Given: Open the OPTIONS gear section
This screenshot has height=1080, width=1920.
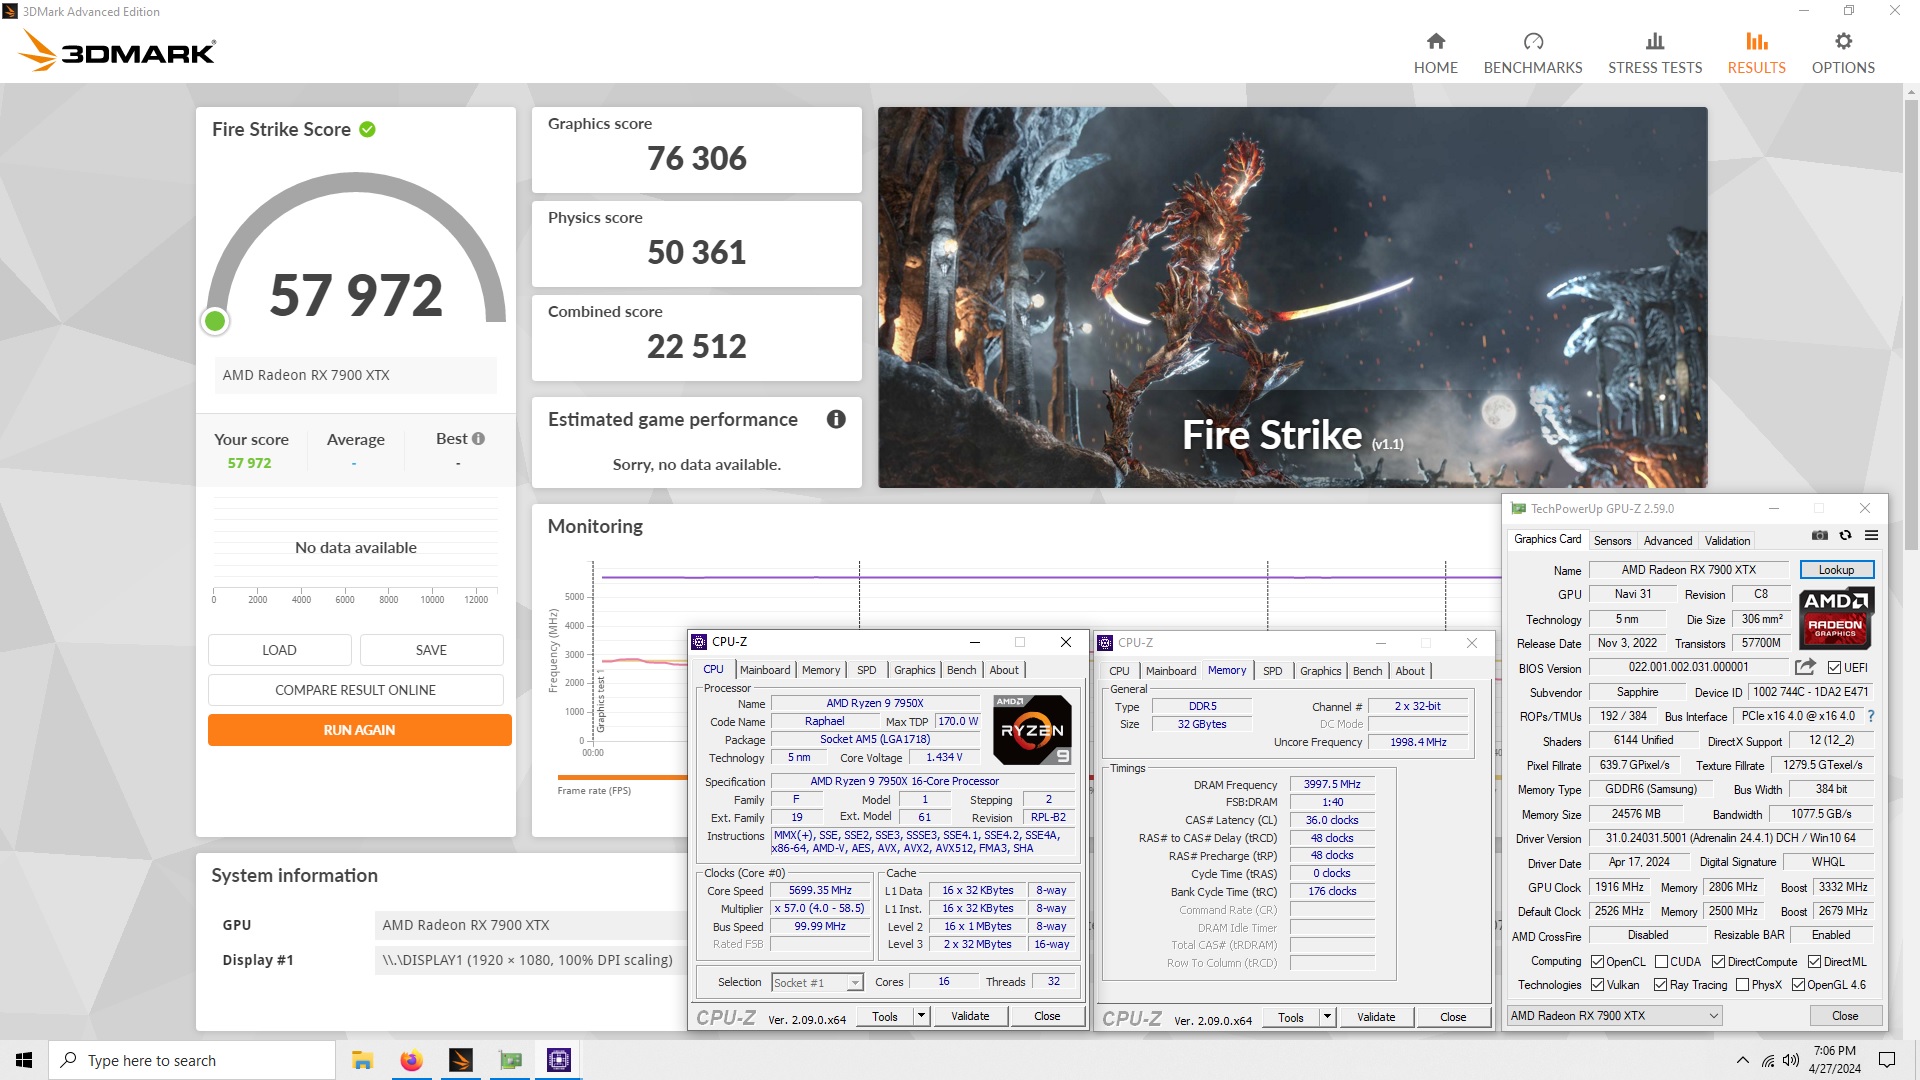Looking at the screenshot, I should (x=1842, y=54).
